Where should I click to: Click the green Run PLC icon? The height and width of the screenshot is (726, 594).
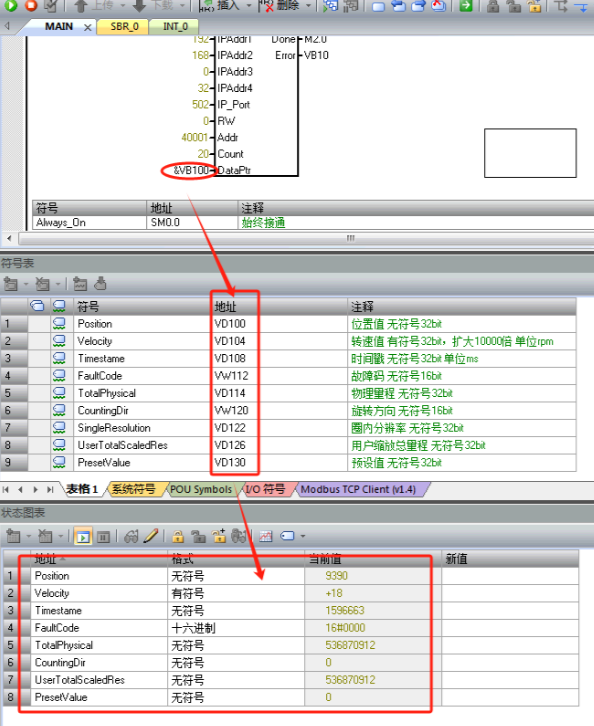coord(10,5)
